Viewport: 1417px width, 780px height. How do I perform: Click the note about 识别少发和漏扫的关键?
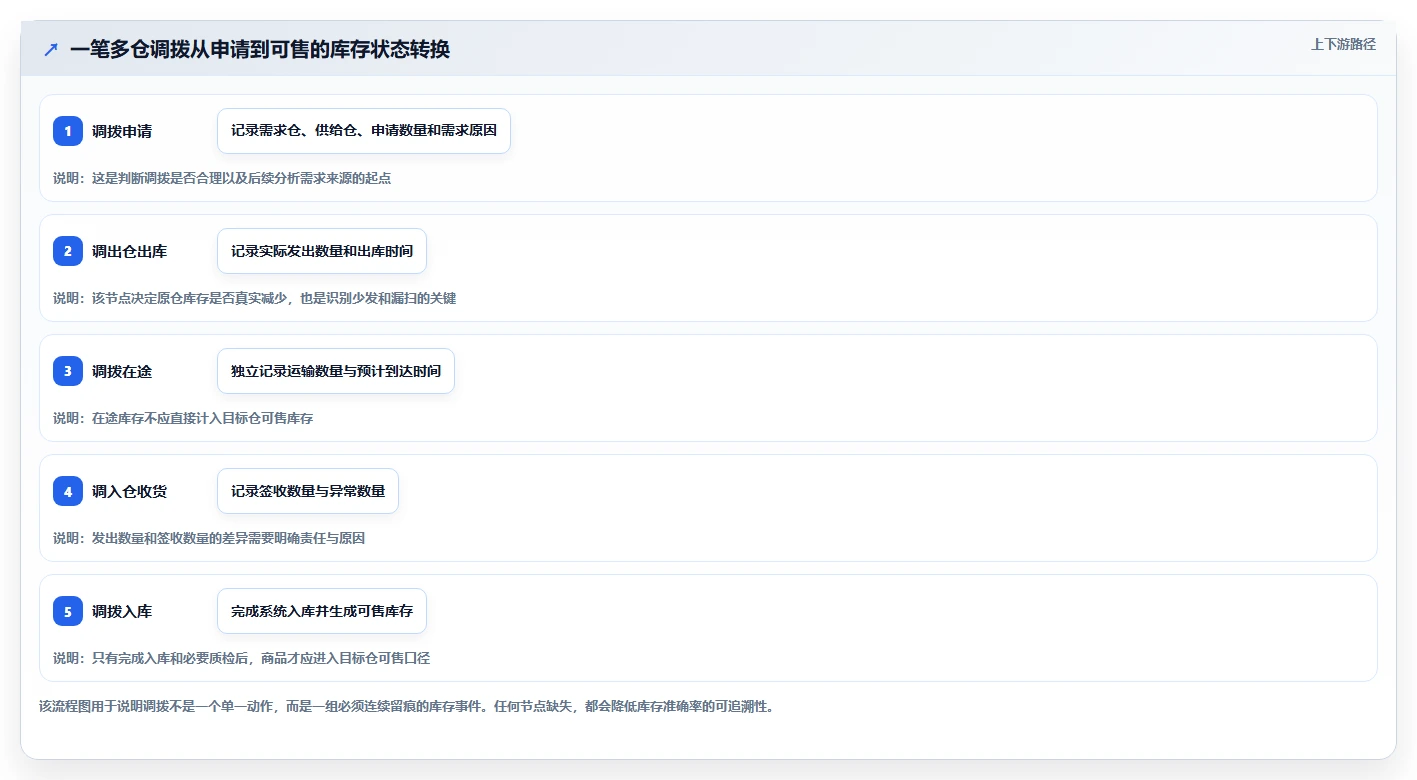click(255, 298)
